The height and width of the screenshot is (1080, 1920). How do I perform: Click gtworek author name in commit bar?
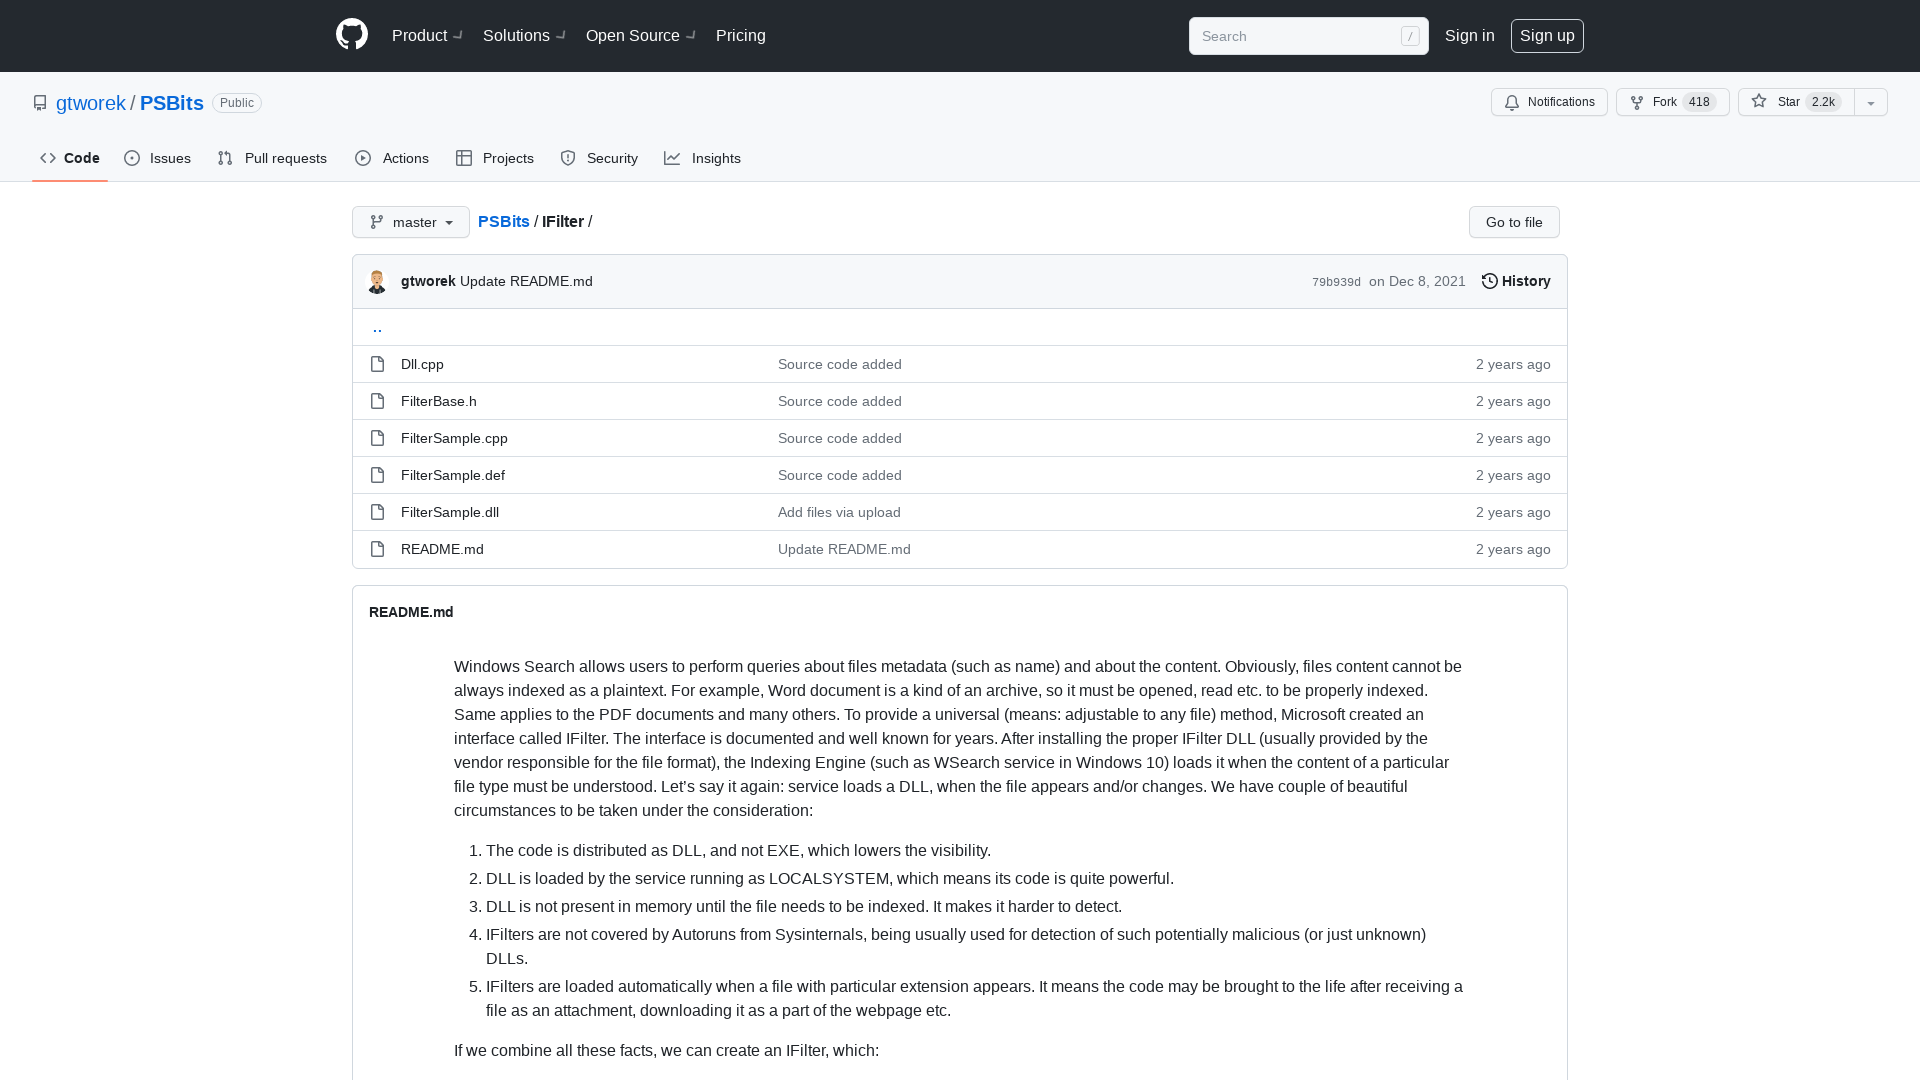428,281
